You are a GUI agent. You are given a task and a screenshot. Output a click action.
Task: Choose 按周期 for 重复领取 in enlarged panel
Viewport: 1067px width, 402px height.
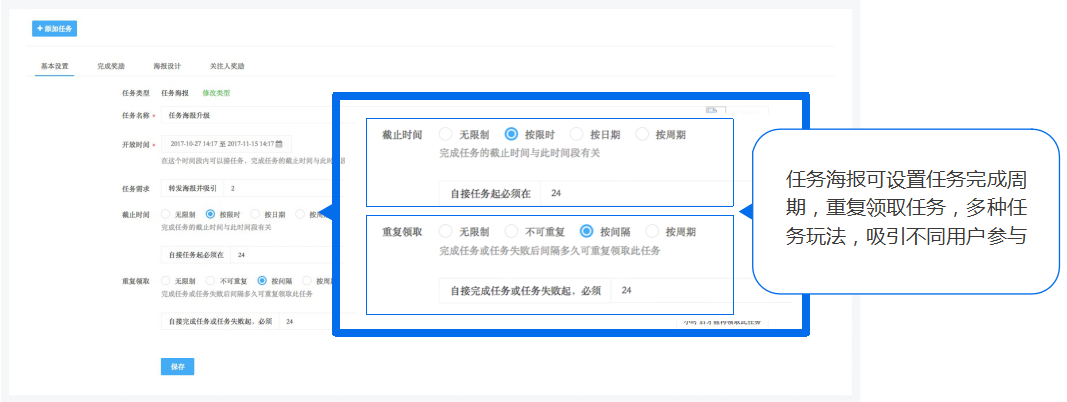tap(652, 231)
